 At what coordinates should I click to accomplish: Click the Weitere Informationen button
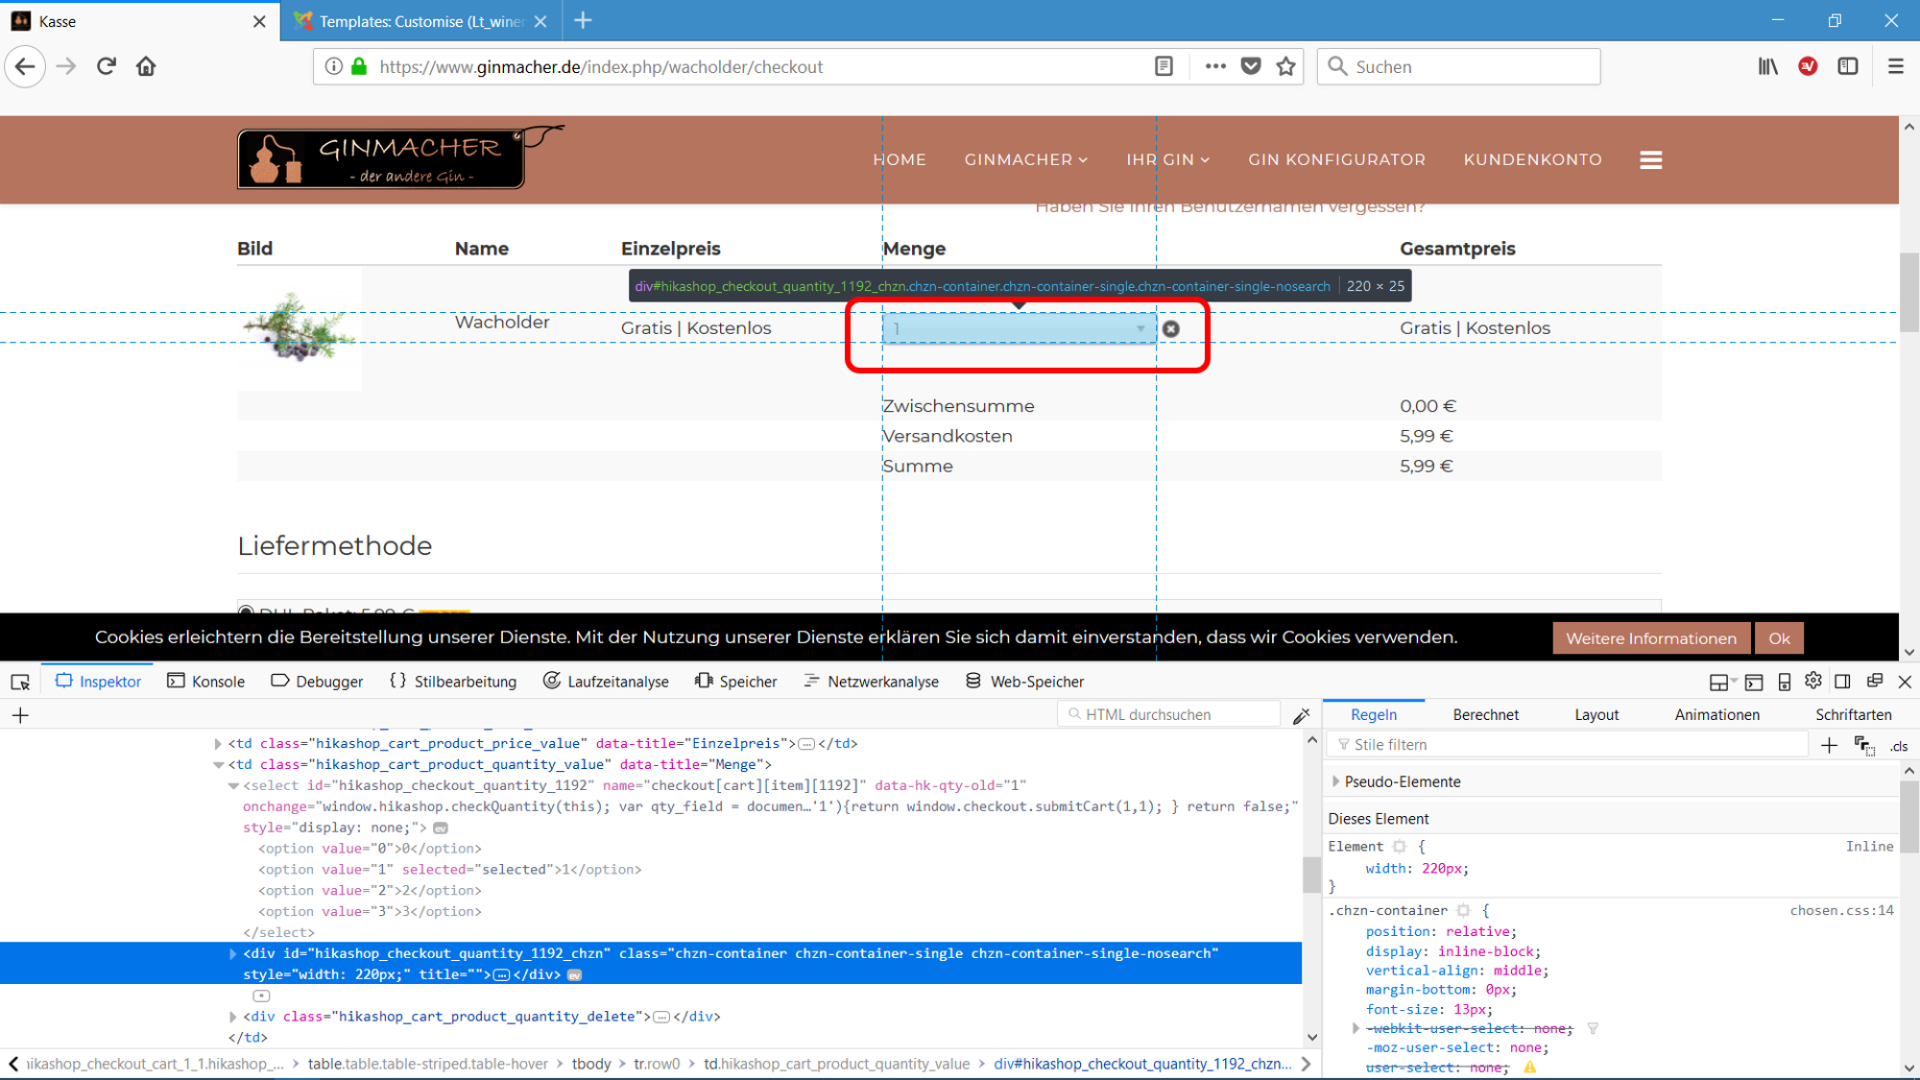point(1650,639)
